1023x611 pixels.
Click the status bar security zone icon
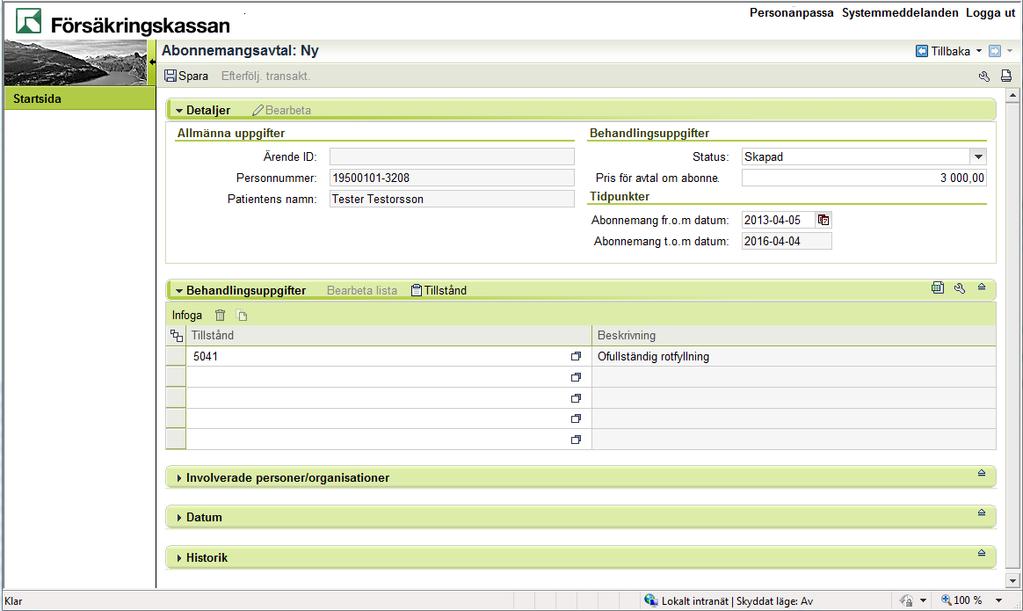click(x=650, y=600)
